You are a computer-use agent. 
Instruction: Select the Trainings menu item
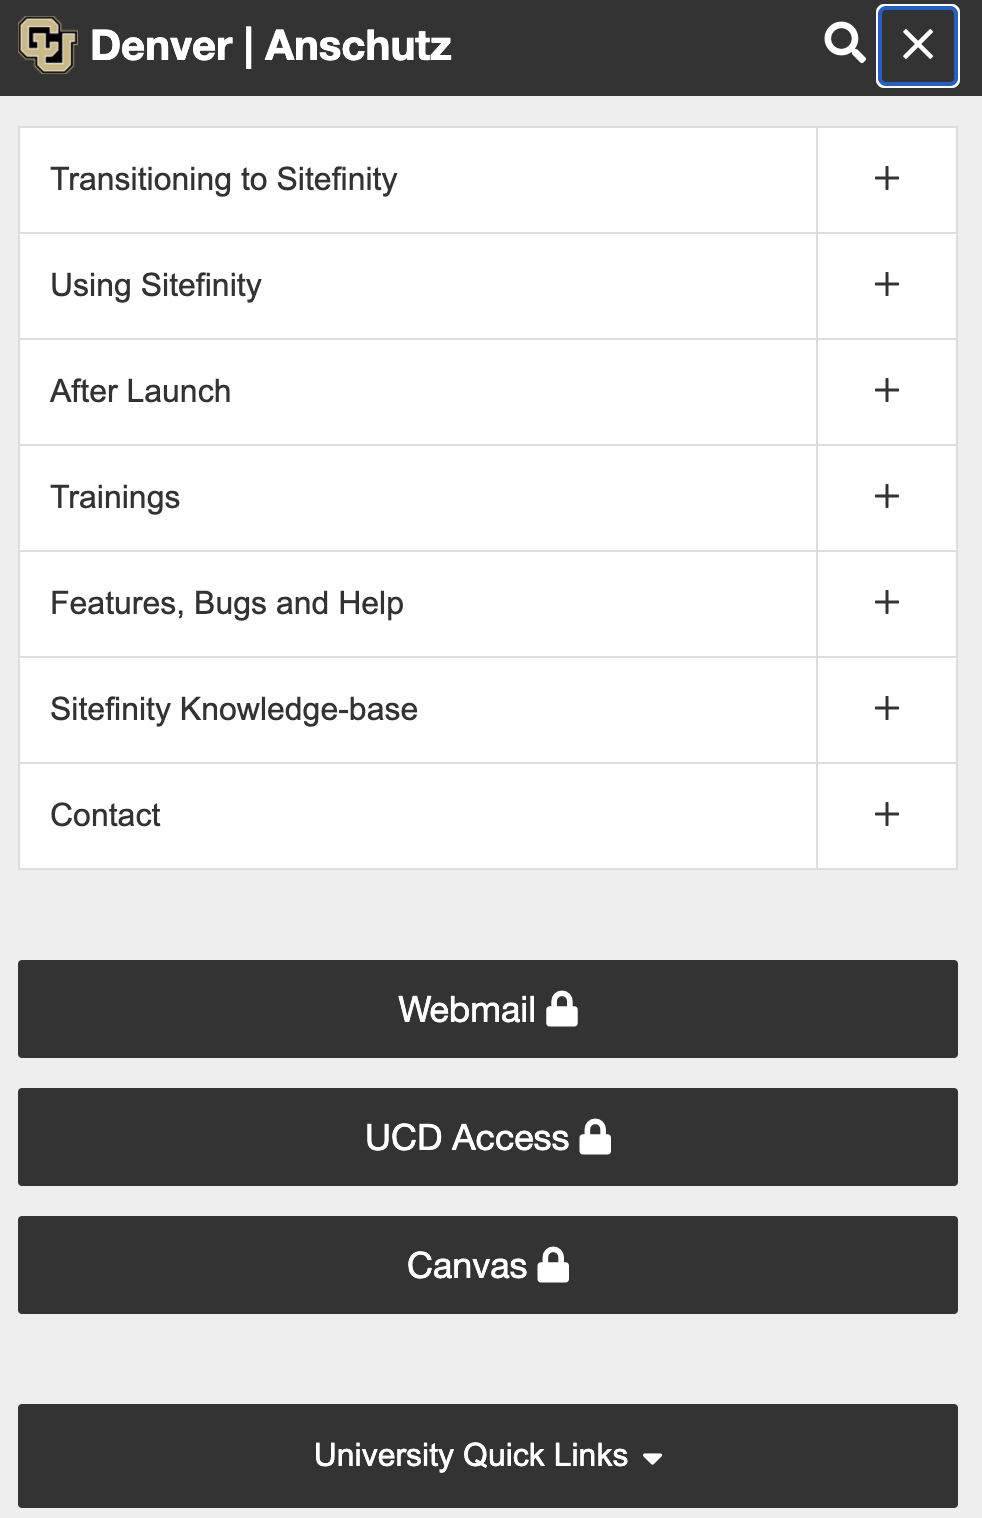tap(115, 497)
